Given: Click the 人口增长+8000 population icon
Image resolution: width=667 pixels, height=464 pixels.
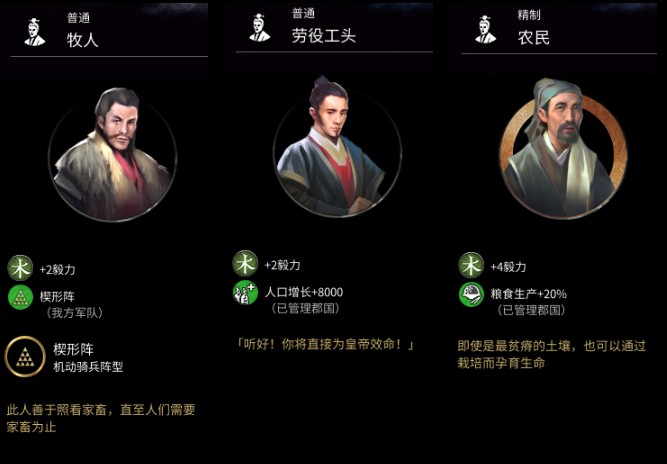Looking at the screenshot, I should (245, 293).
